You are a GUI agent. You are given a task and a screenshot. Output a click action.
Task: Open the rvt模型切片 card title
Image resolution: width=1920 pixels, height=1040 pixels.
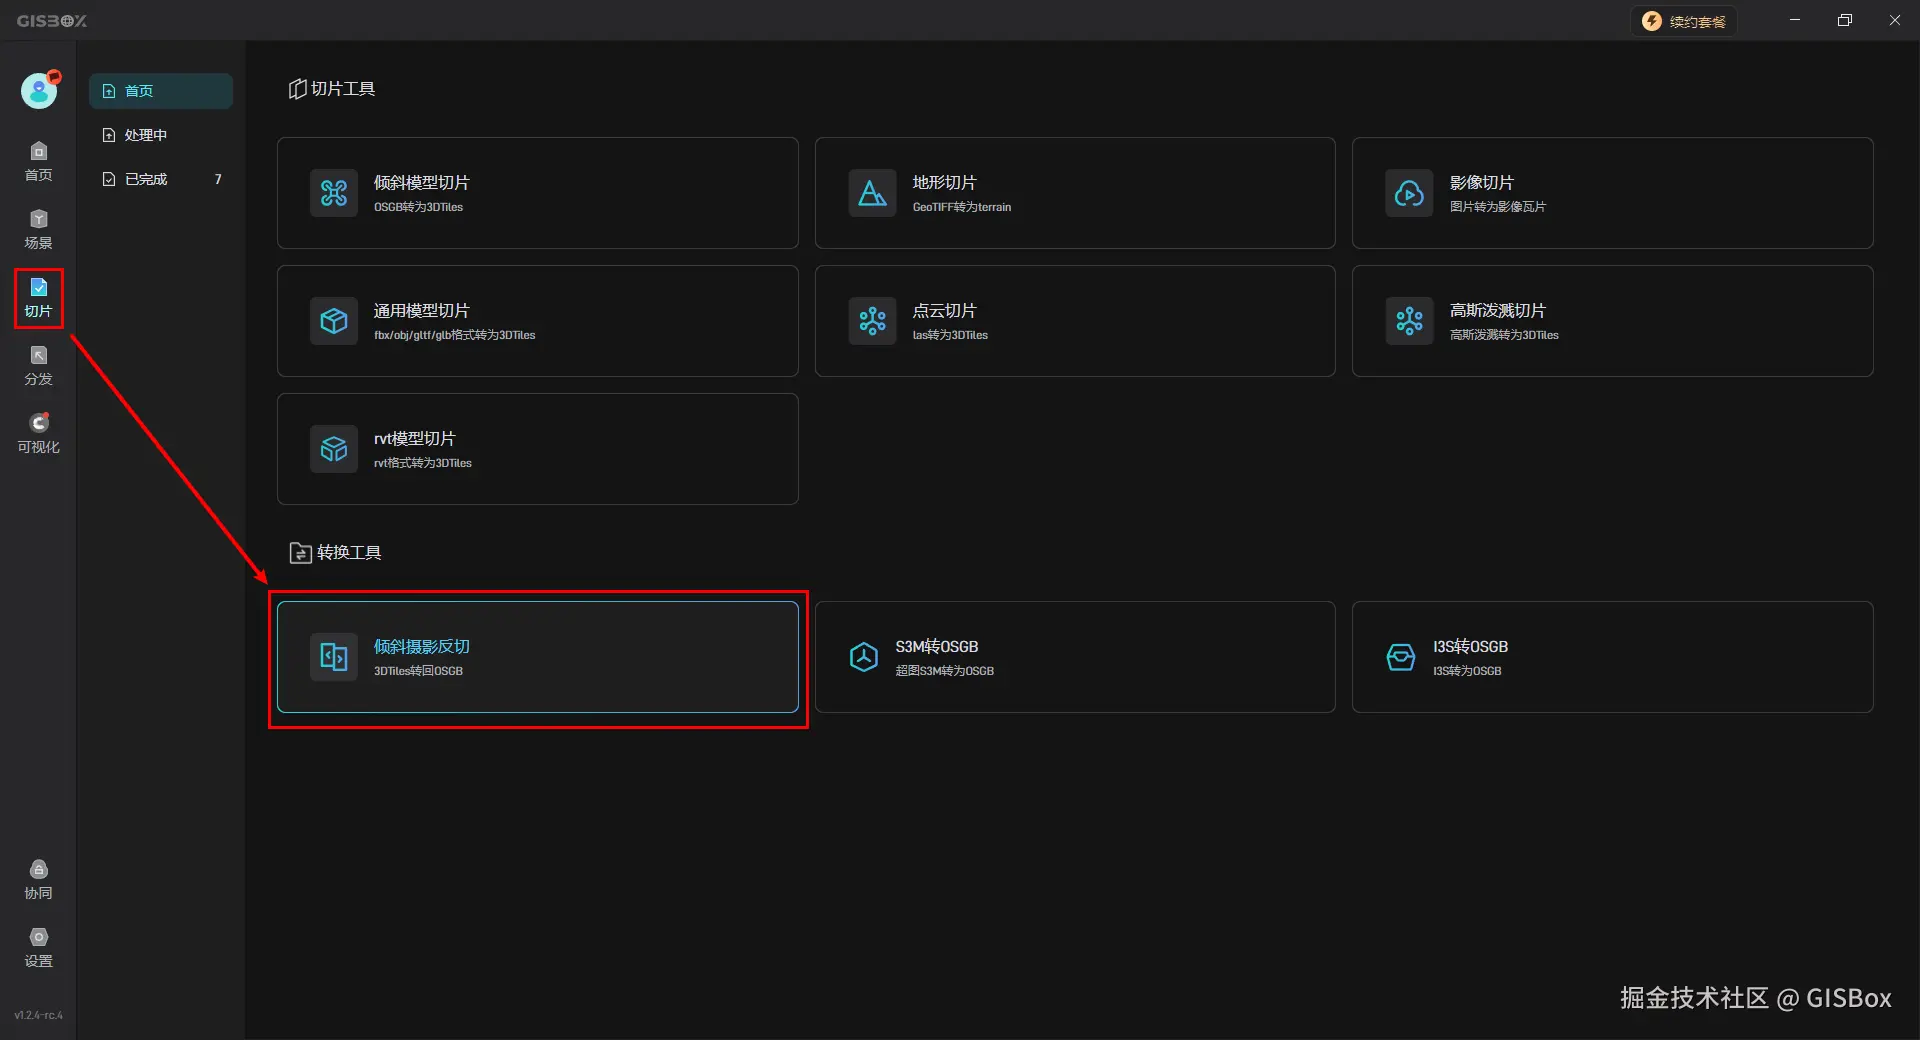point(414,439)
